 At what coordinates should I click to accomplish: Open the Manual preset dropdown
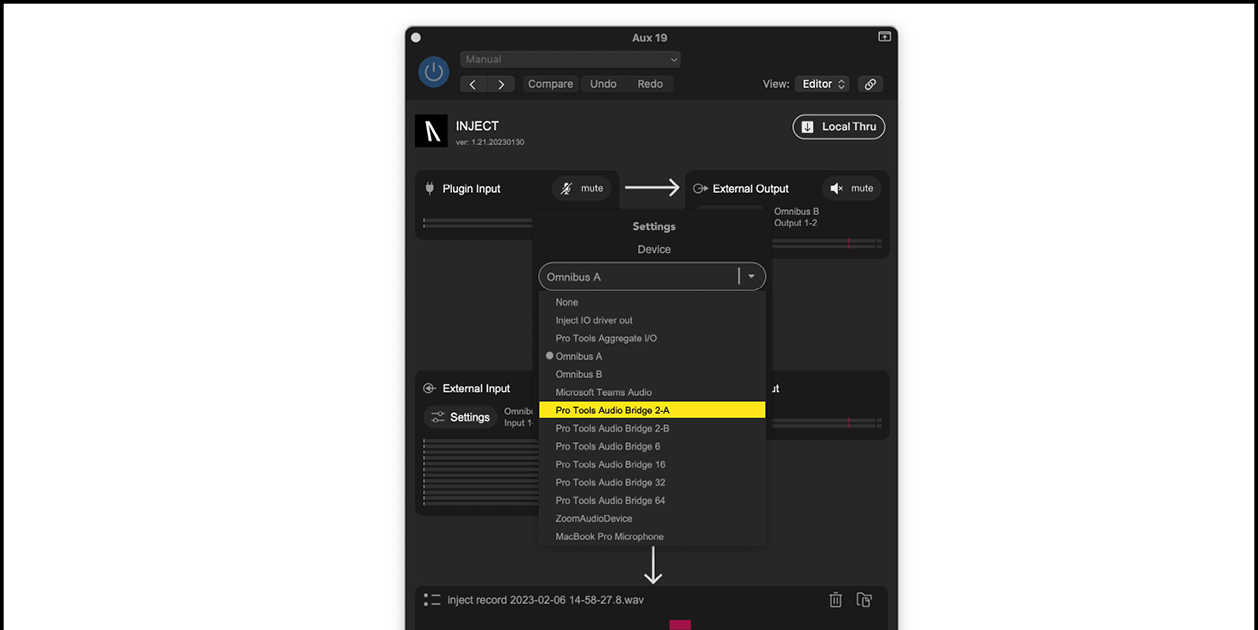click(x=570, y=60)
